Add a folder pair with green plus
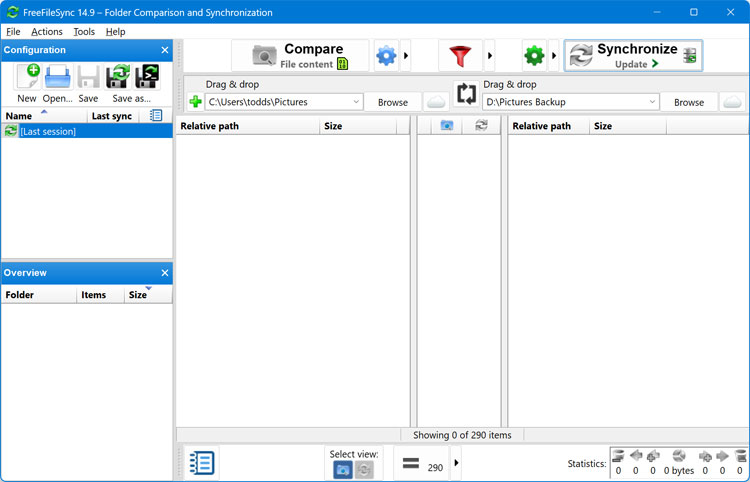The height and width of the screenshot is (482, 750). pyautogui.click(x=195, y=101)
